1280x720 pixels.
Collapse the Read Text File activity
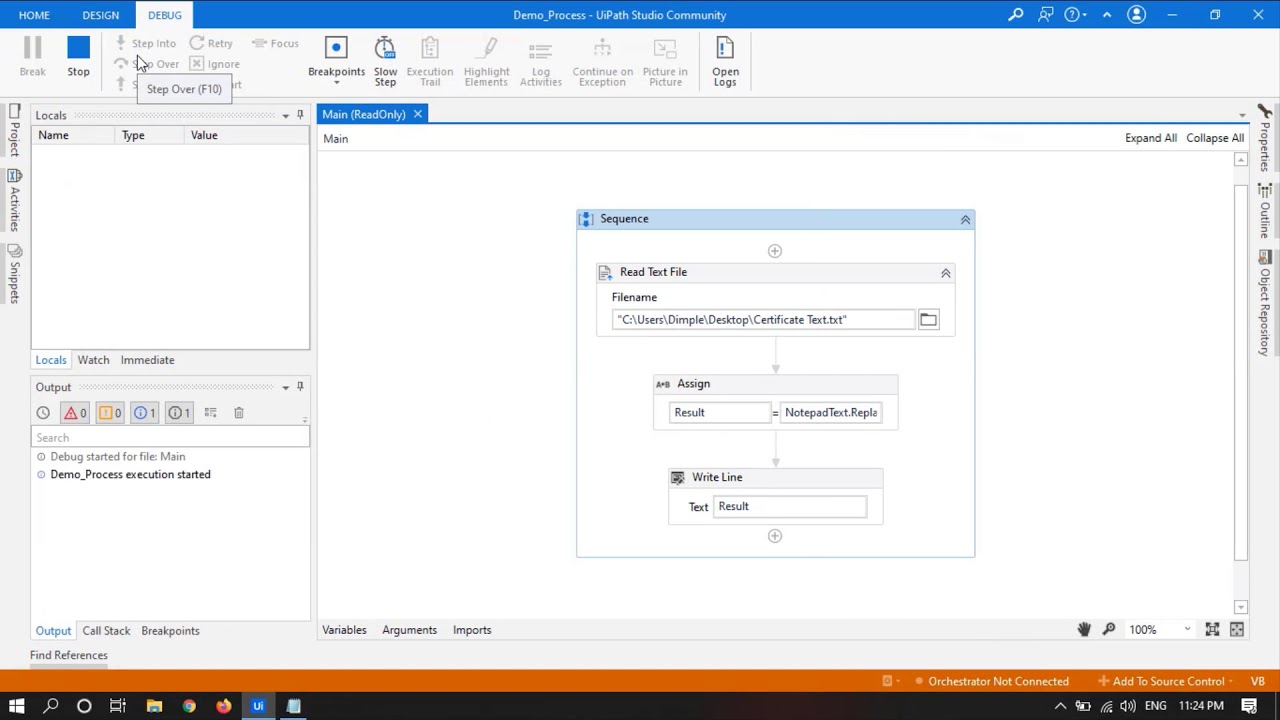point(945,273)
